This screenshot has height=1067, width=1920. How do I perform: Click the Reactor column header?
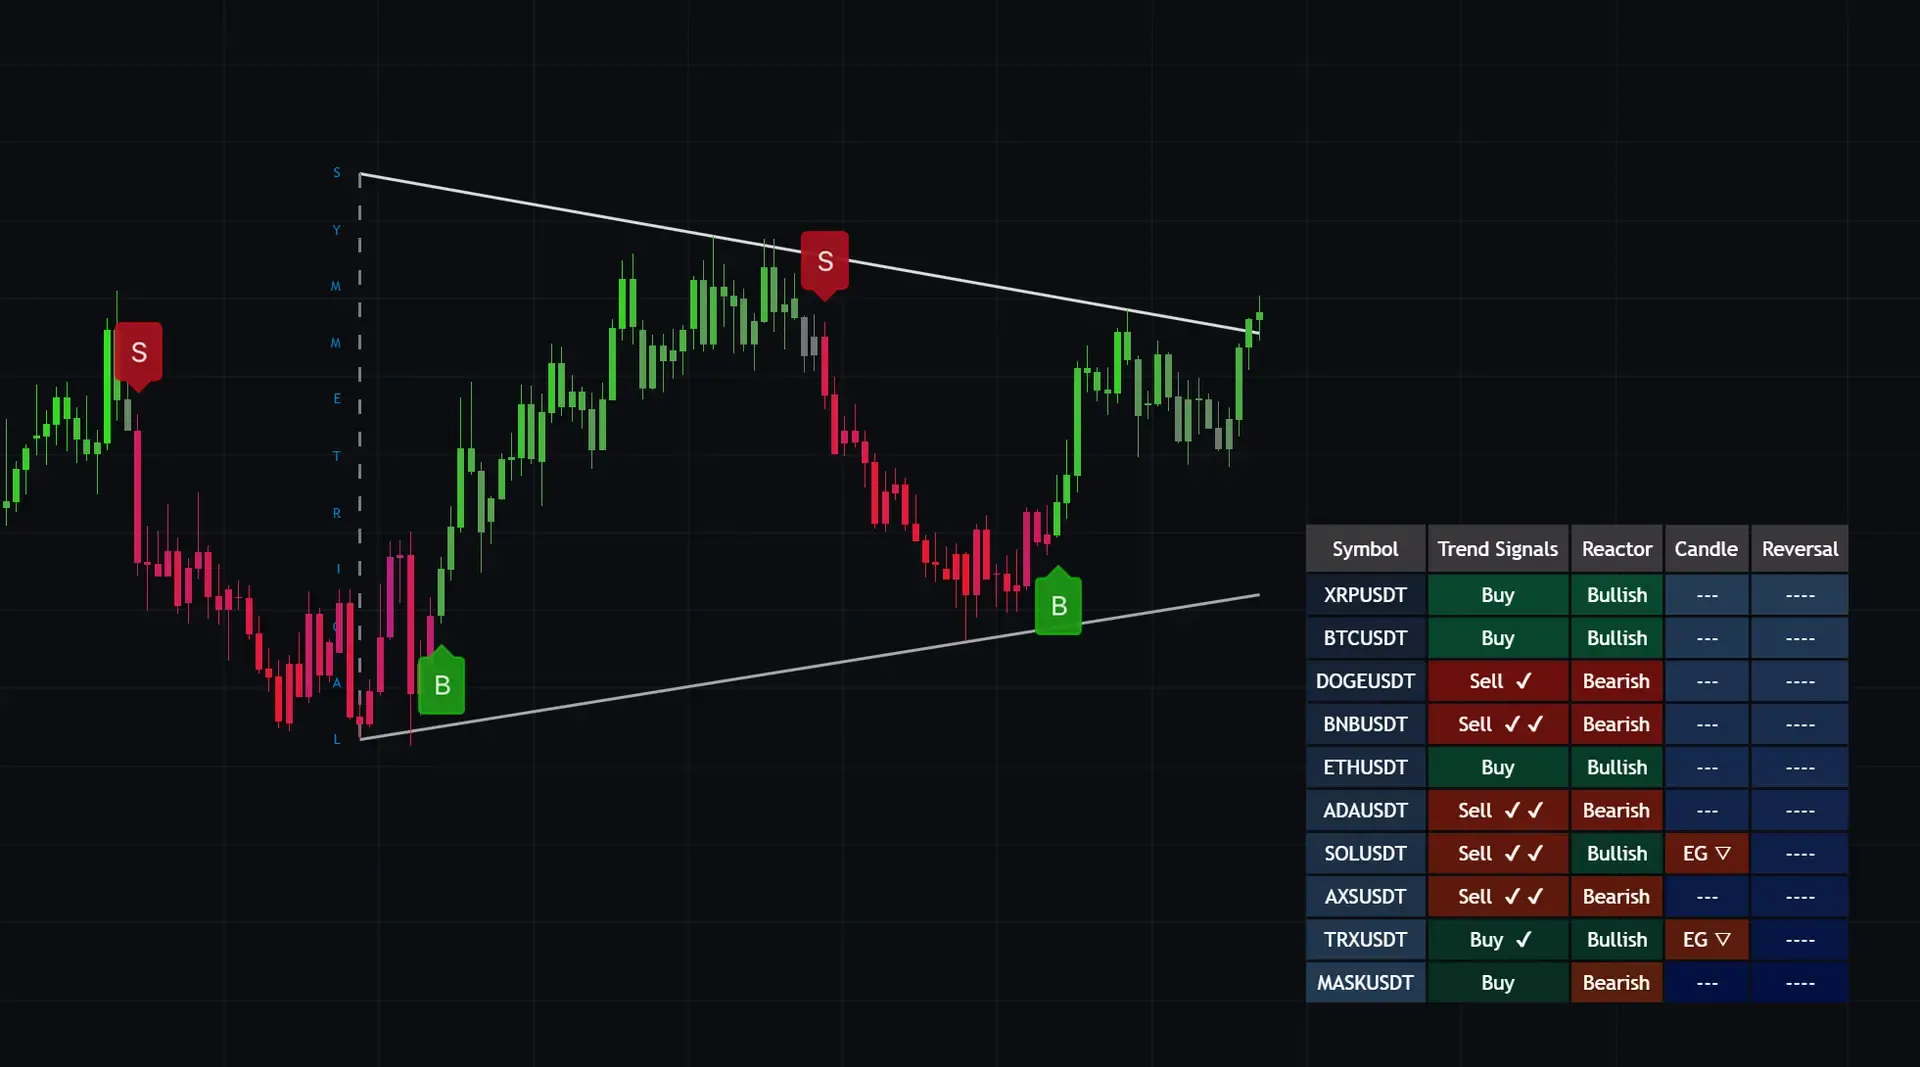click(1616, 548)
